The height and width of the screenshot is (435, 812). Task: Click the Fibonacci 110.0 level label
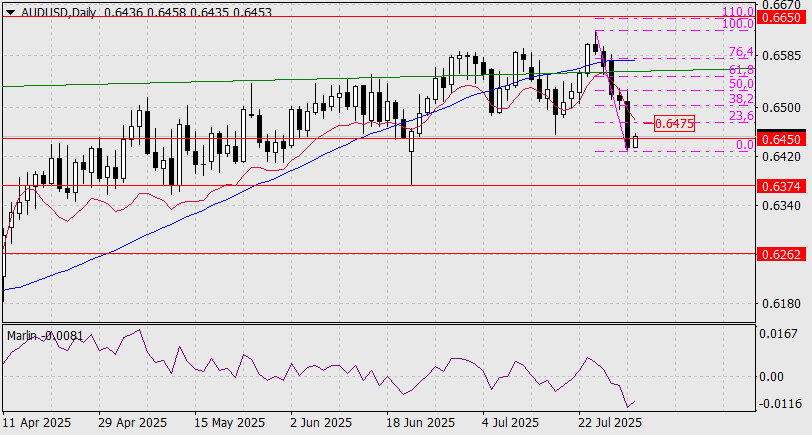pyautogui.click(x=738, y=11)
